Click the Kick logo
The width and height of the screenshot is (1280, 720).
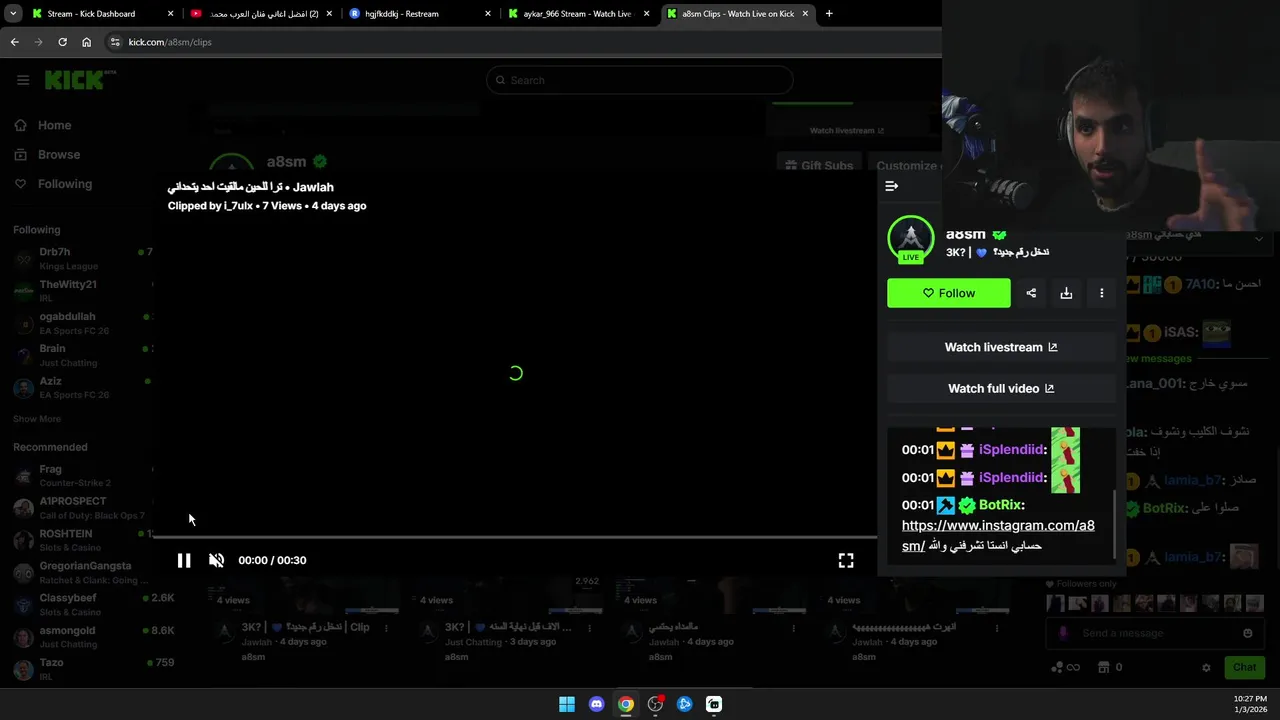(79, 80)
